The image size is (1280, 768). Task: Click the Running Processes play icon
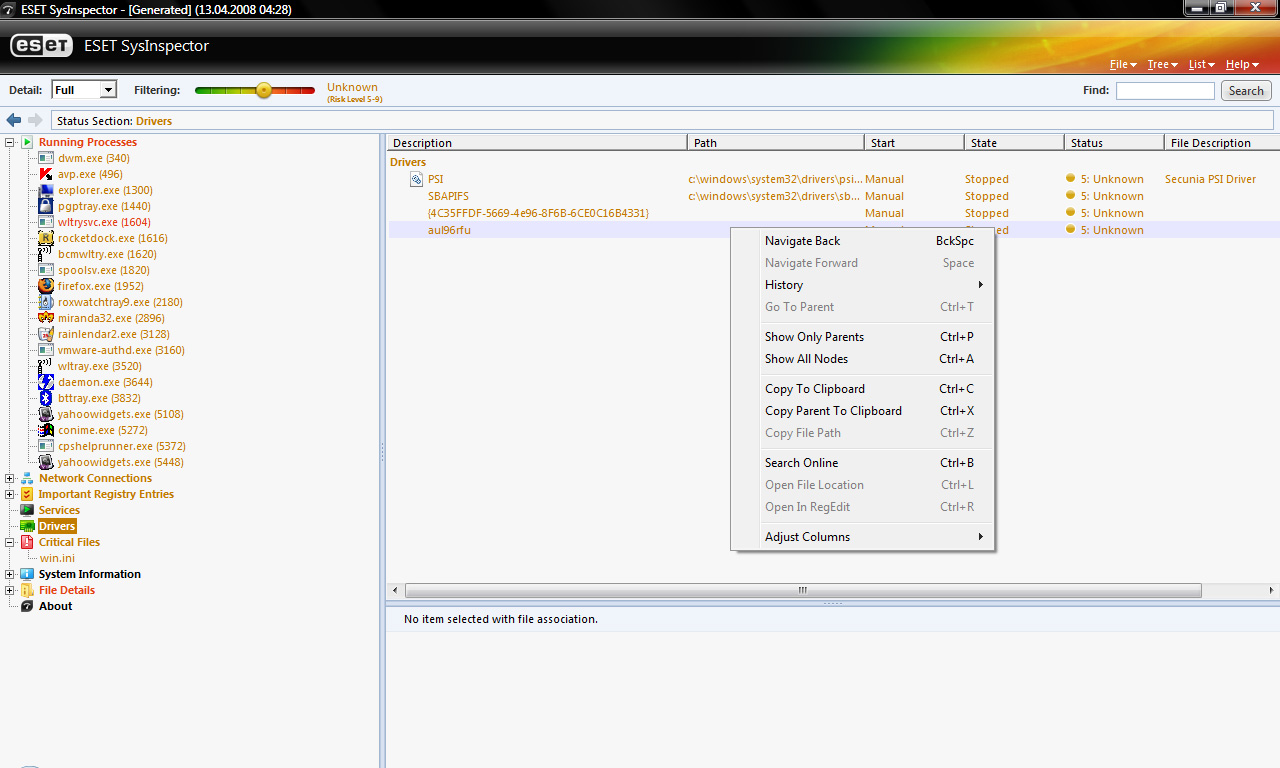tap(27, 142)
